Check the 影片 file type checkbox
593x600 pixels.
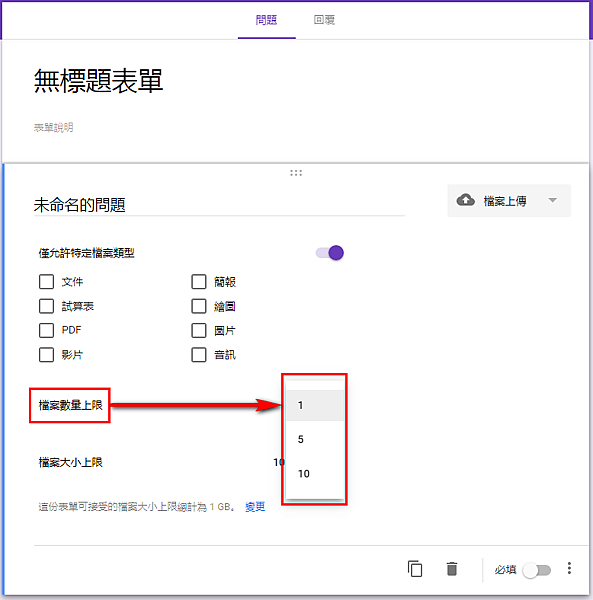[46, 355]
